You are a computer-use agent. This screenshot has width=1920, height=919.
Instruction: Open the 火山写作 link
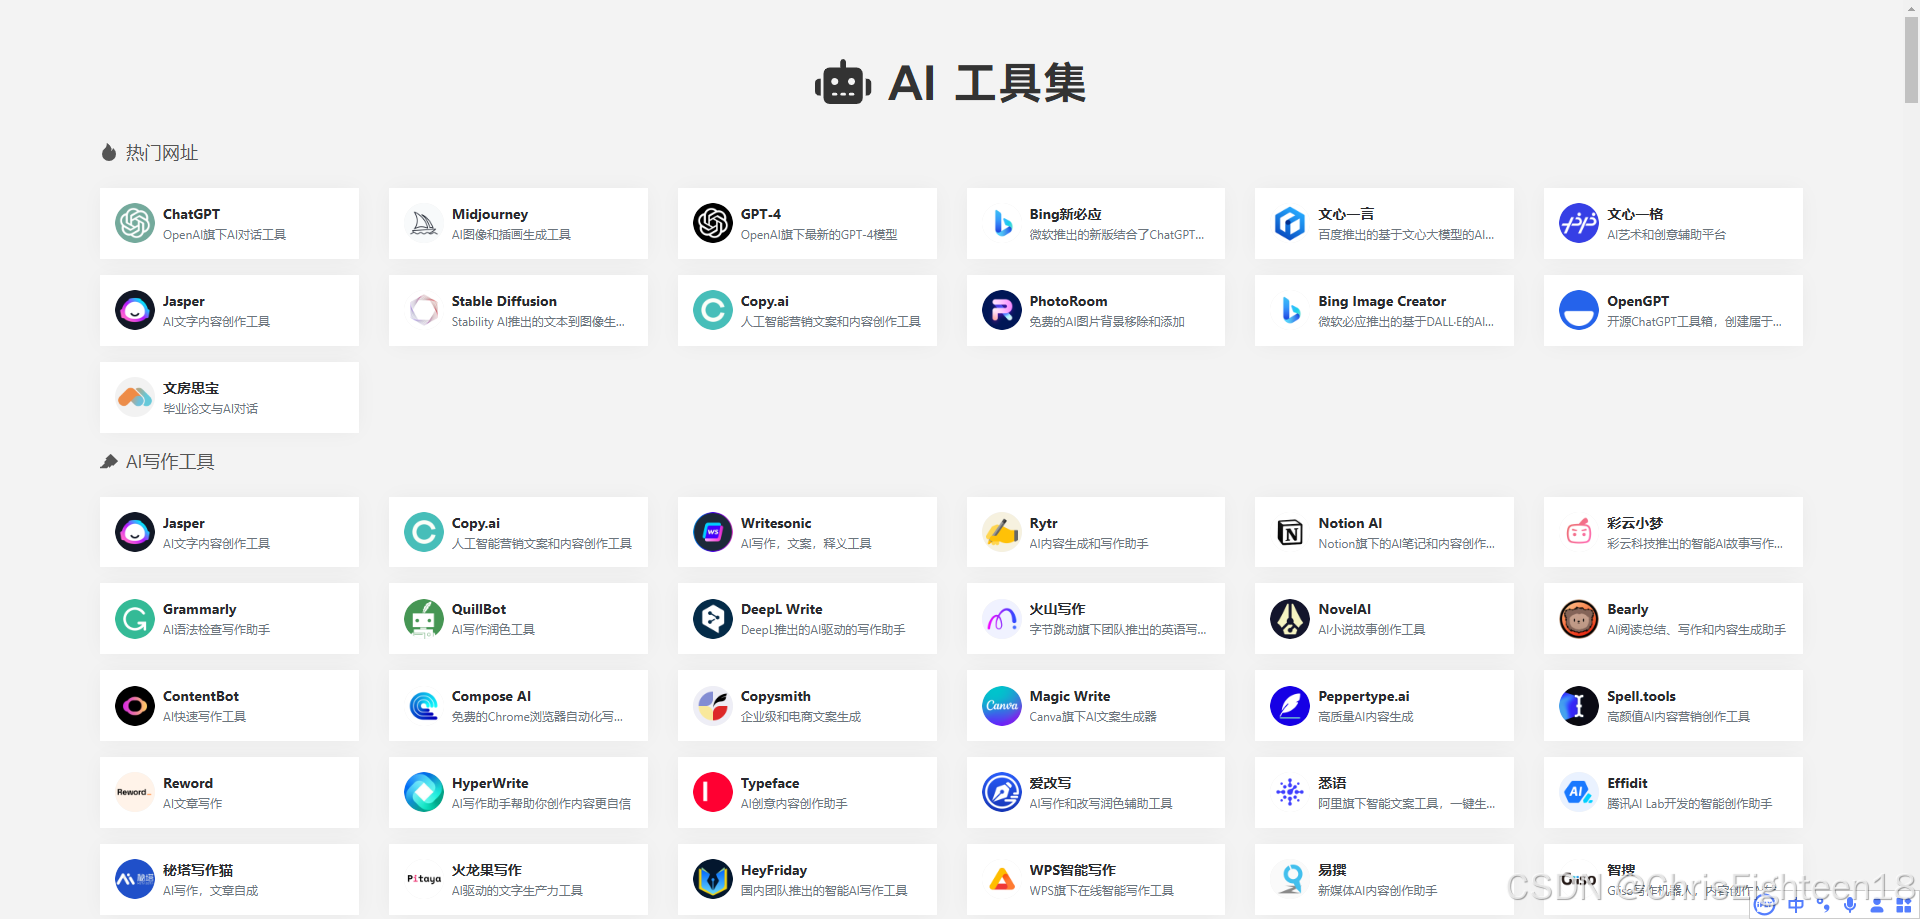(1095, 619)
